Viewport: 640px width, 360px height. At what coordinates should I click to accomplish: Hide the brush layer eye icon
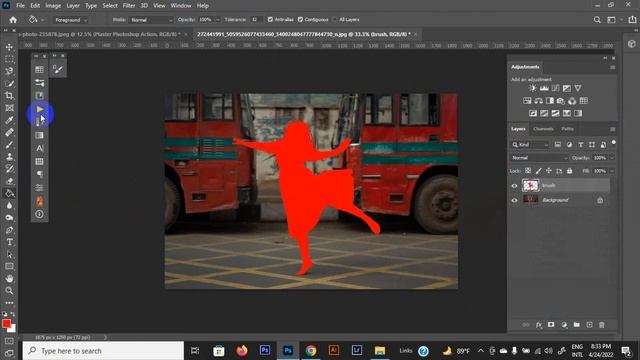coord(514,186)
